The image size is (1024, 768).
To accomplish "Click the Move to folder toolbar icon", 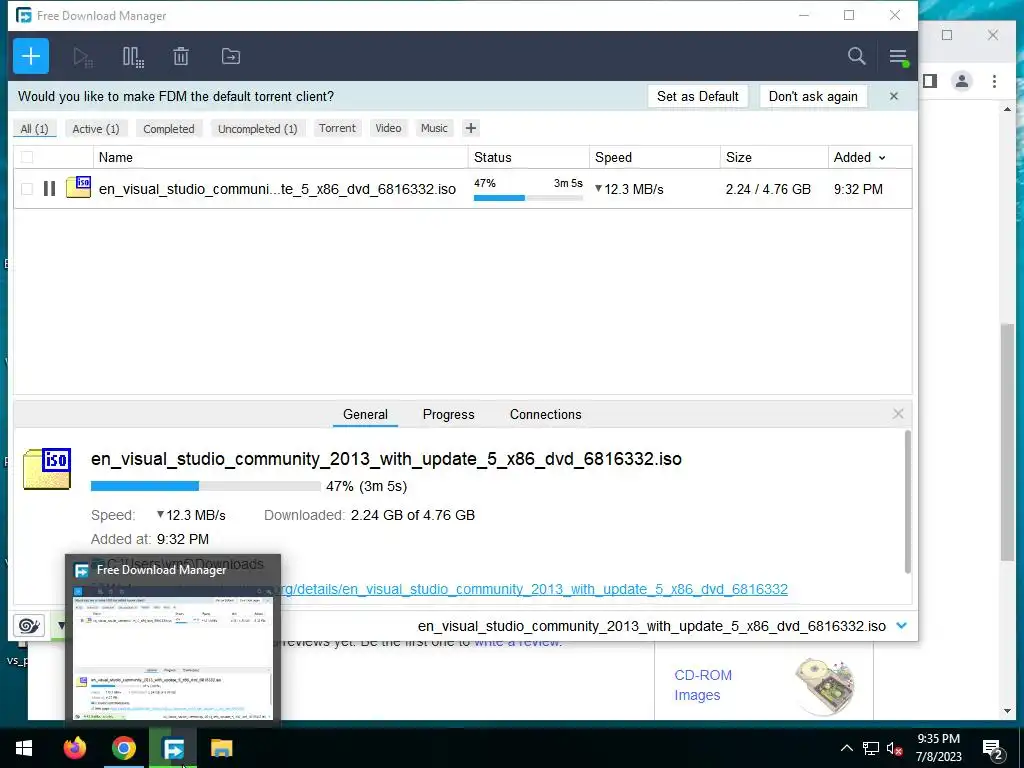I will 231,57.
